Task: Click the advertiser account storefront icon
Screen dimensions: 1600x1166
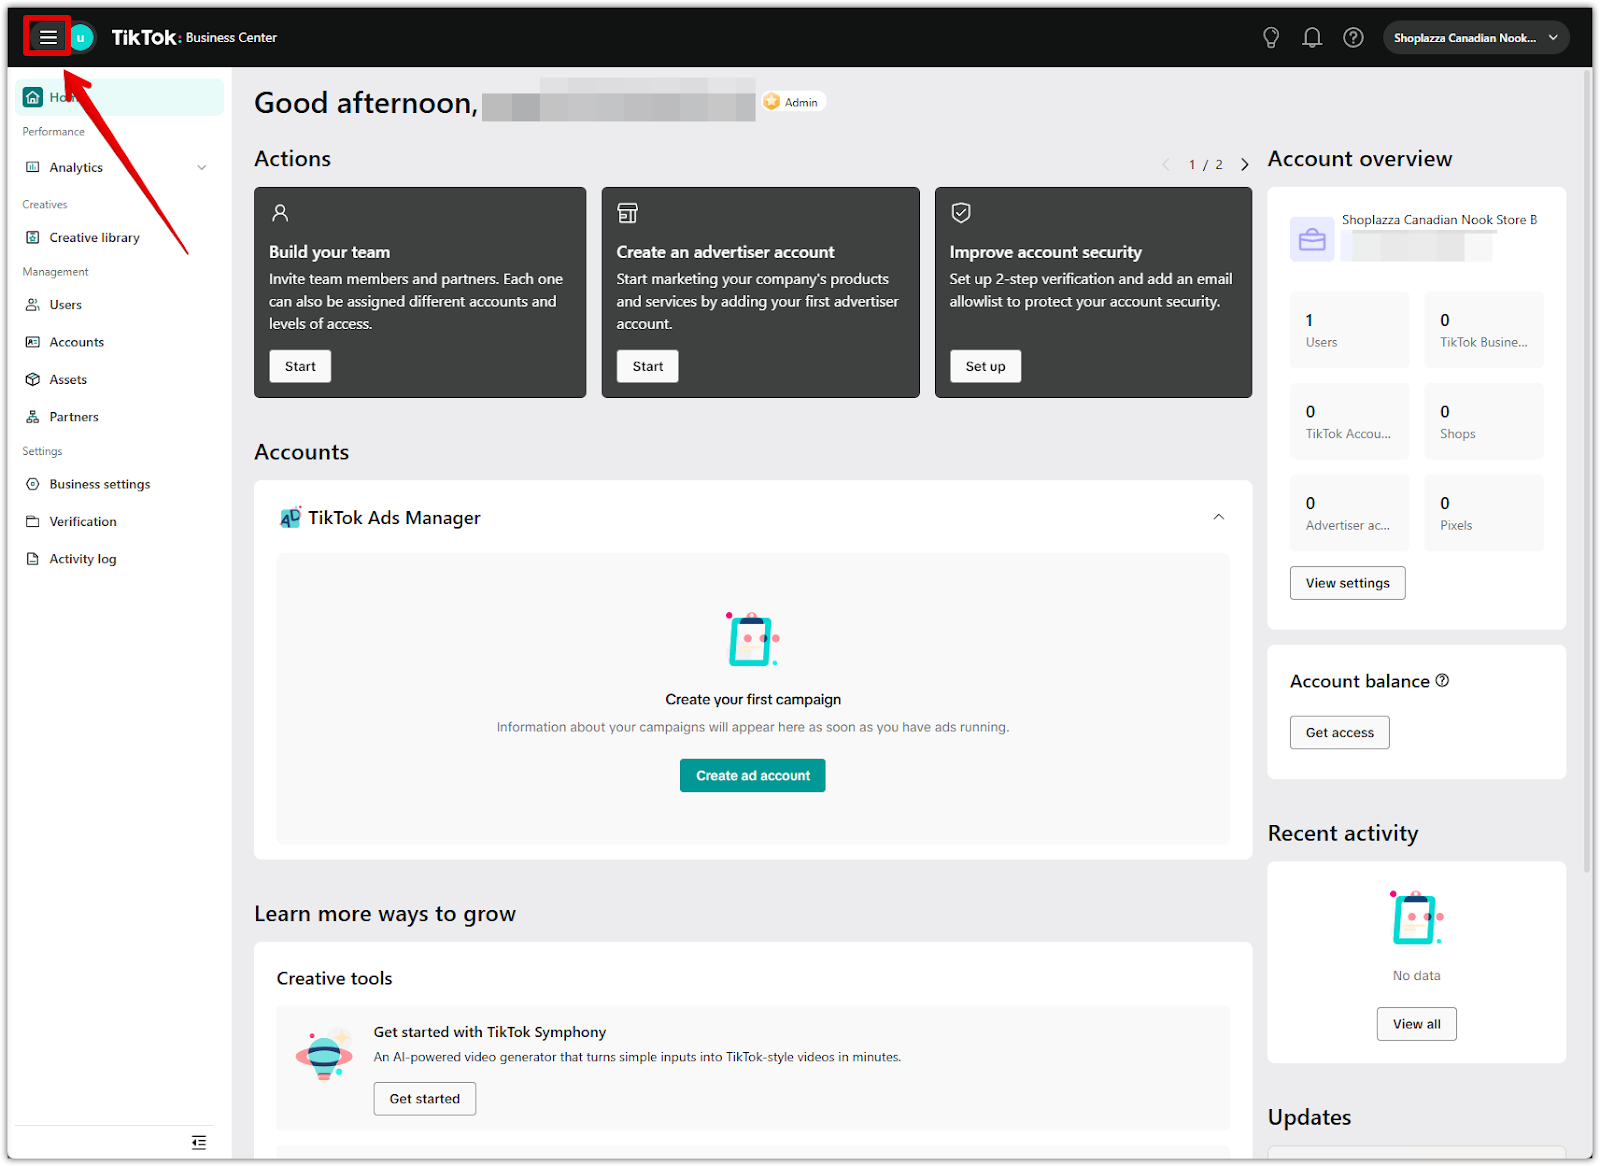Action: (628, 213)
